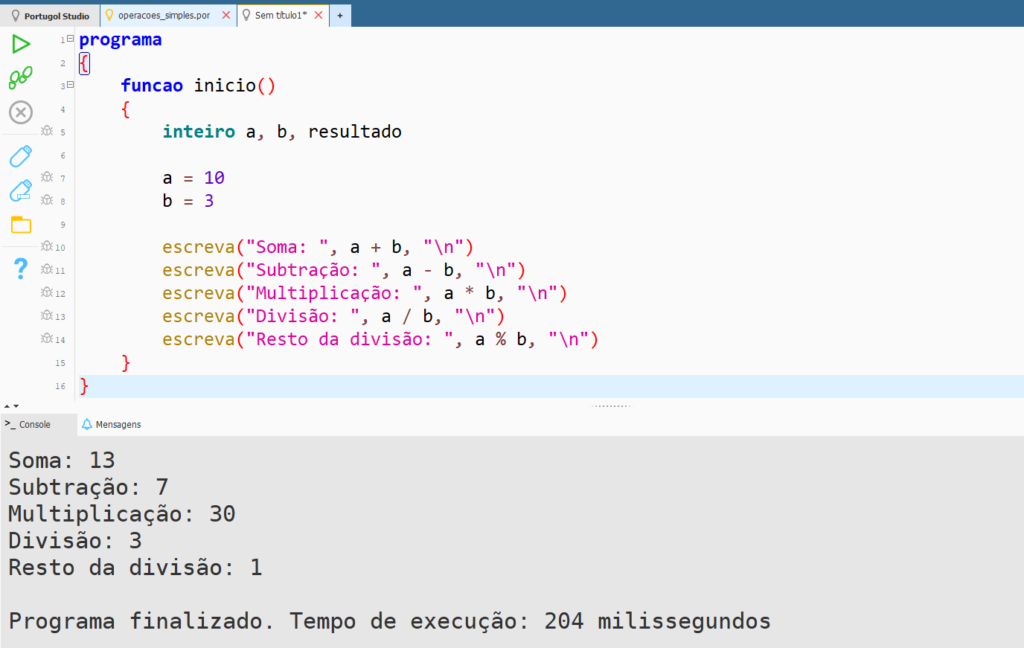1024x648 pixels.
Task: Click the Portugol Studio home tab
Action: [x=50, y=16]
